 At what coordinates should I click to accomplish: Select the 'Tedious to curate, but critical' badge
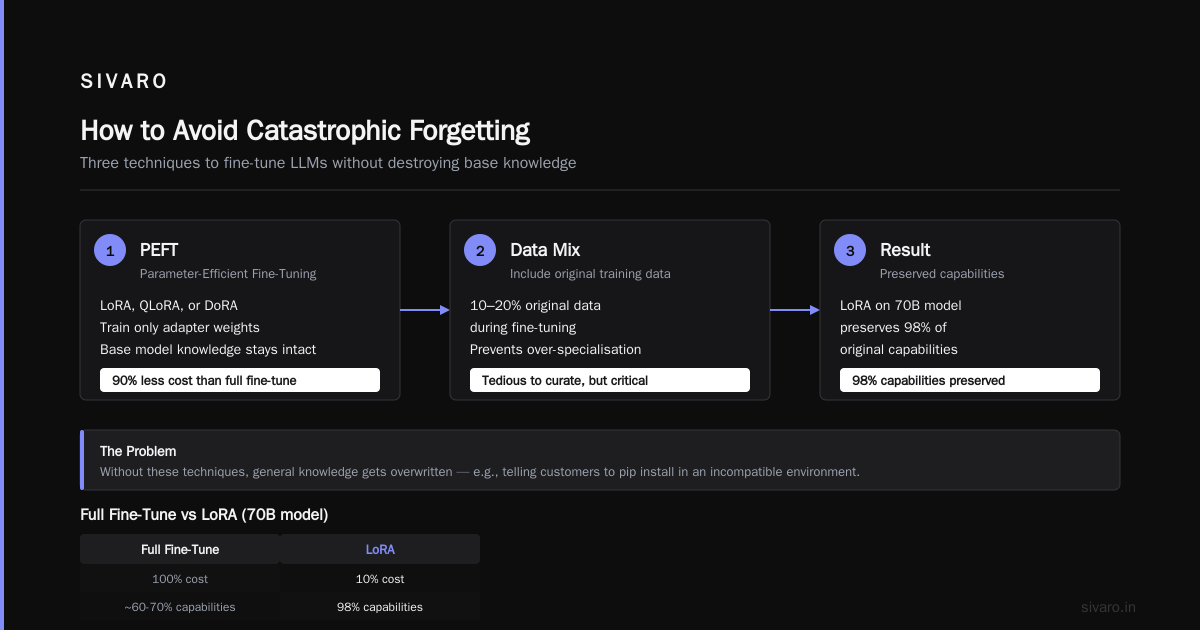[610, 380]
